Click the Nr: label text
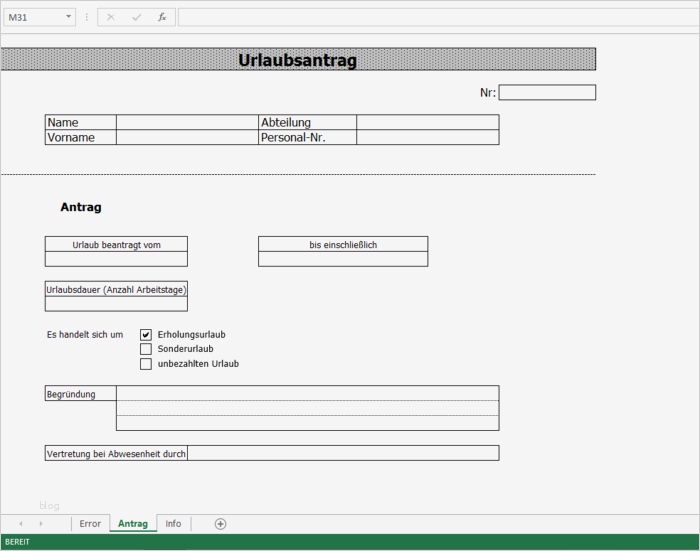700x551 pixels. tap(488, 92)
